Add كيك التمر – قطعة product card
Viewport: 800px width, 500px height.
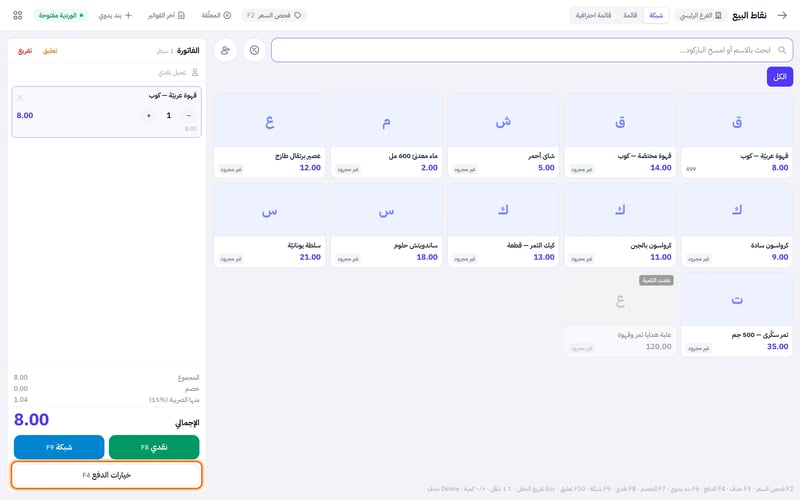(x=503, y=226)
